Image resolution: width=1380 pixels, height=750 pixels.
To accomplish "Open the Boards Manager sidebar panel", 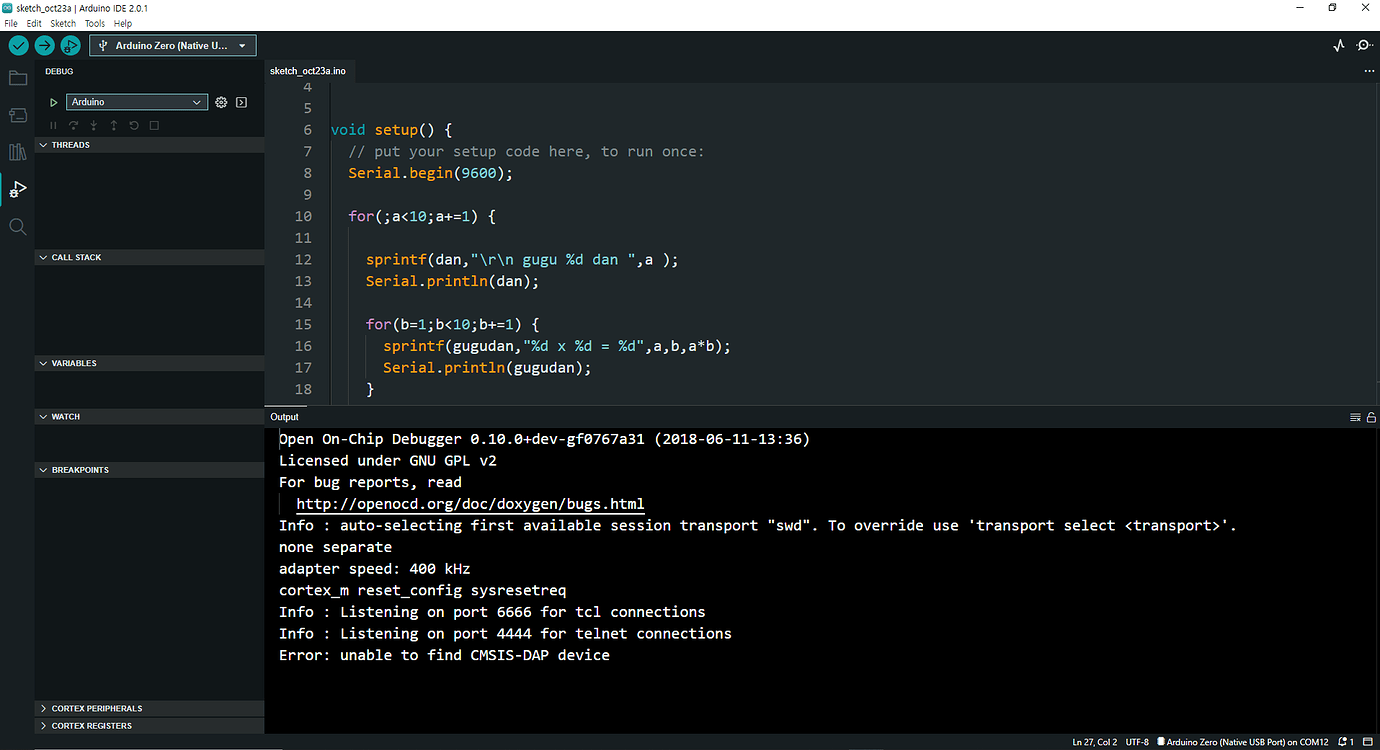I will 17,114.
